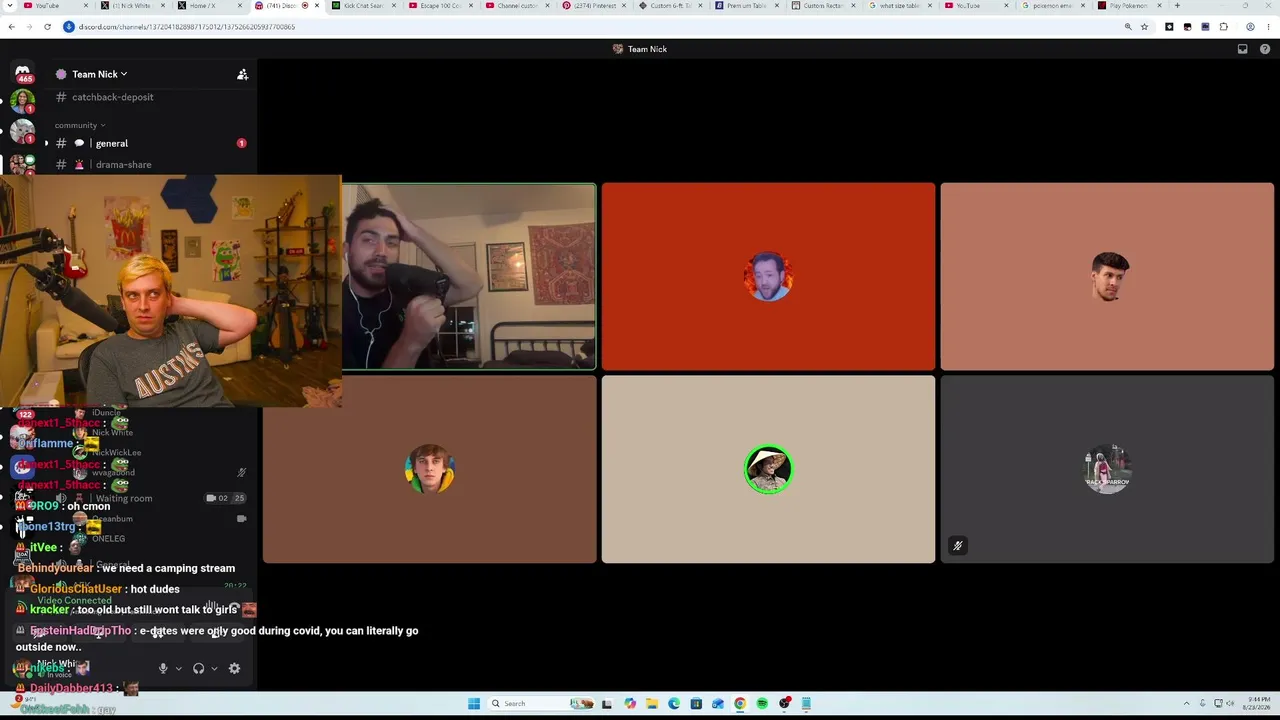Open Discord user settings gear
The image size is (1280, 720).
[x=234, y=668]
